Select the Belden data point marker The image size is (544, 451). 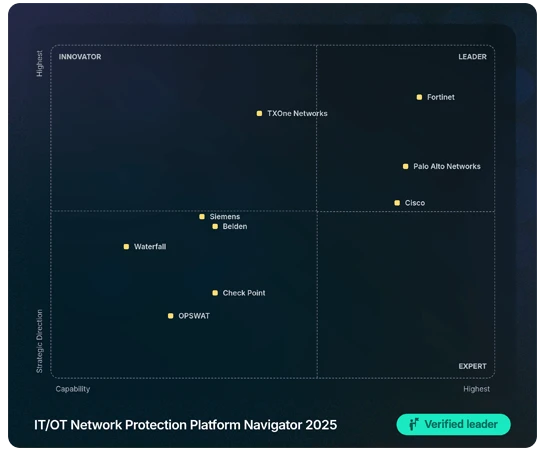click(215, 227)
